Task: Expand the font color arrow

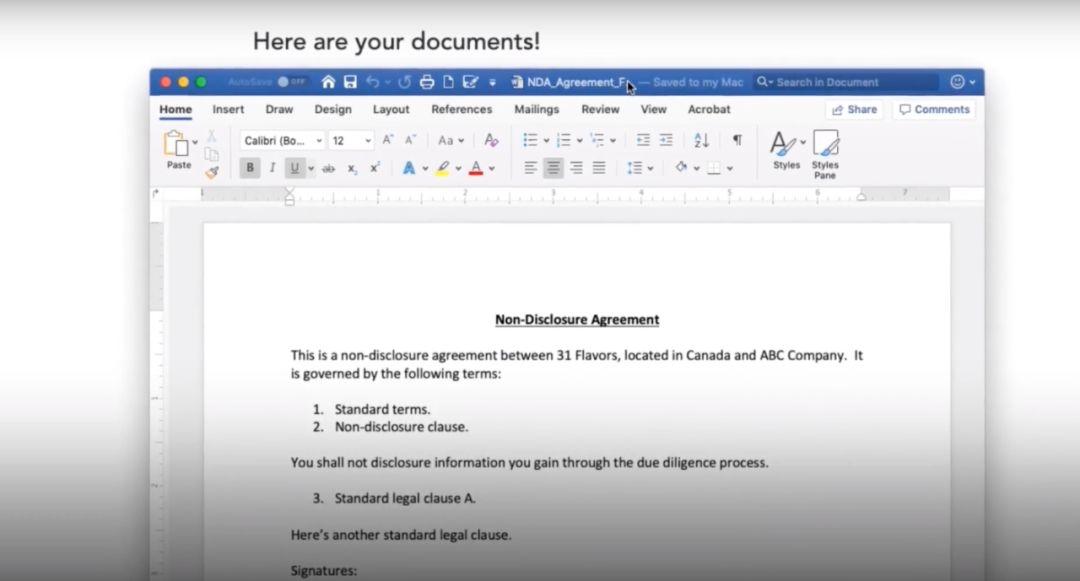Action: tap(492, 169)
